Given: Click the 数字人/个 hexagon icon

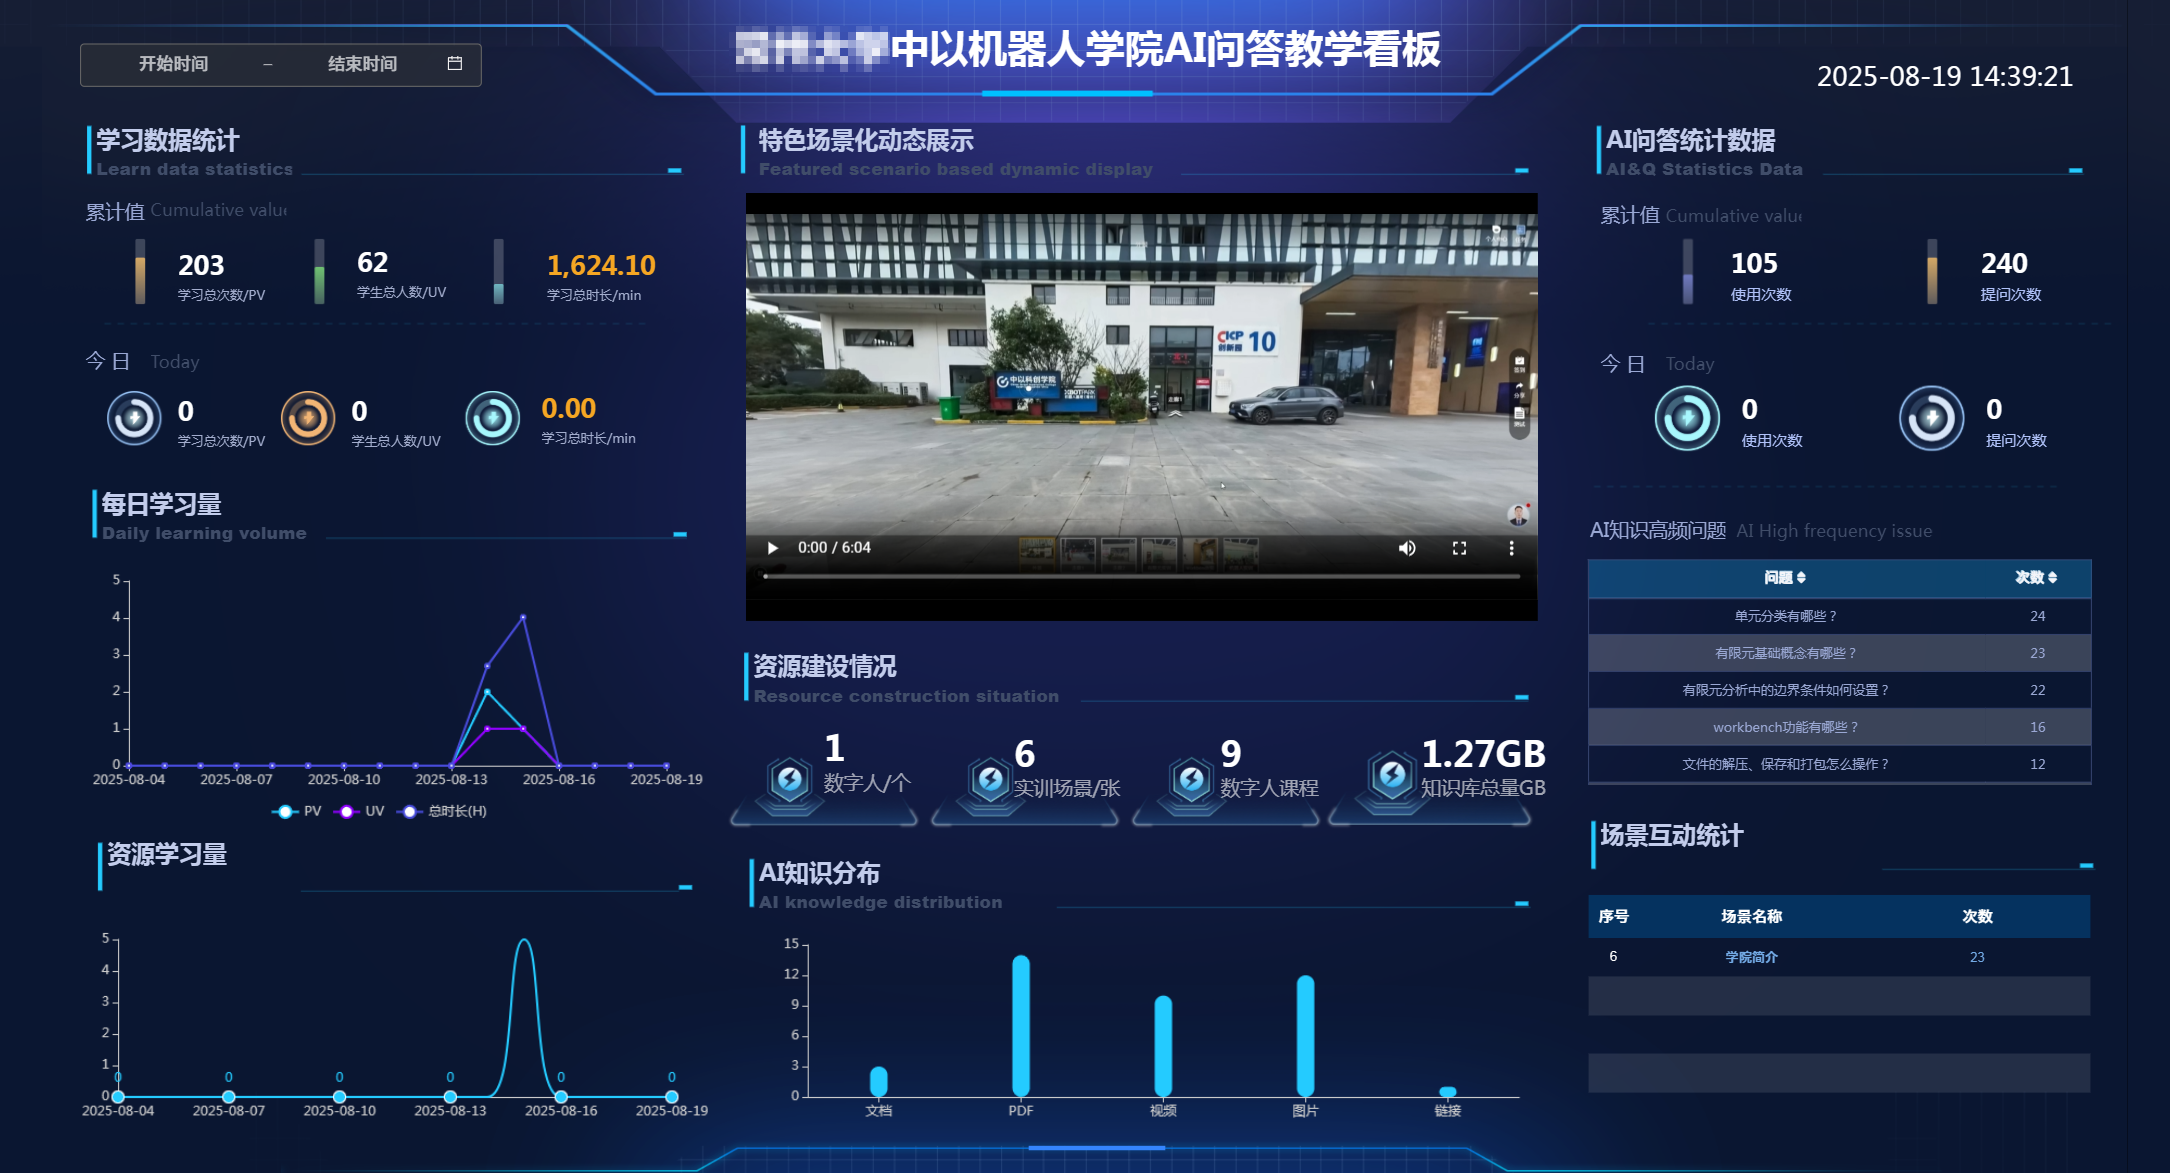Looking at the screenshot, I should 790,780.
